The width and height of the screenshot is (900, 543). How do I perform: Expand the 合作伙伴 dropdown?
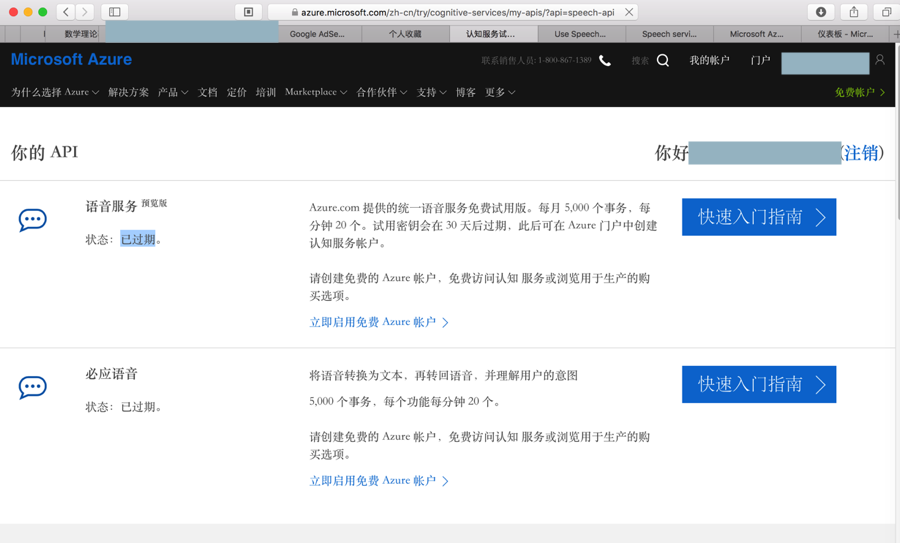pos(382,92)
